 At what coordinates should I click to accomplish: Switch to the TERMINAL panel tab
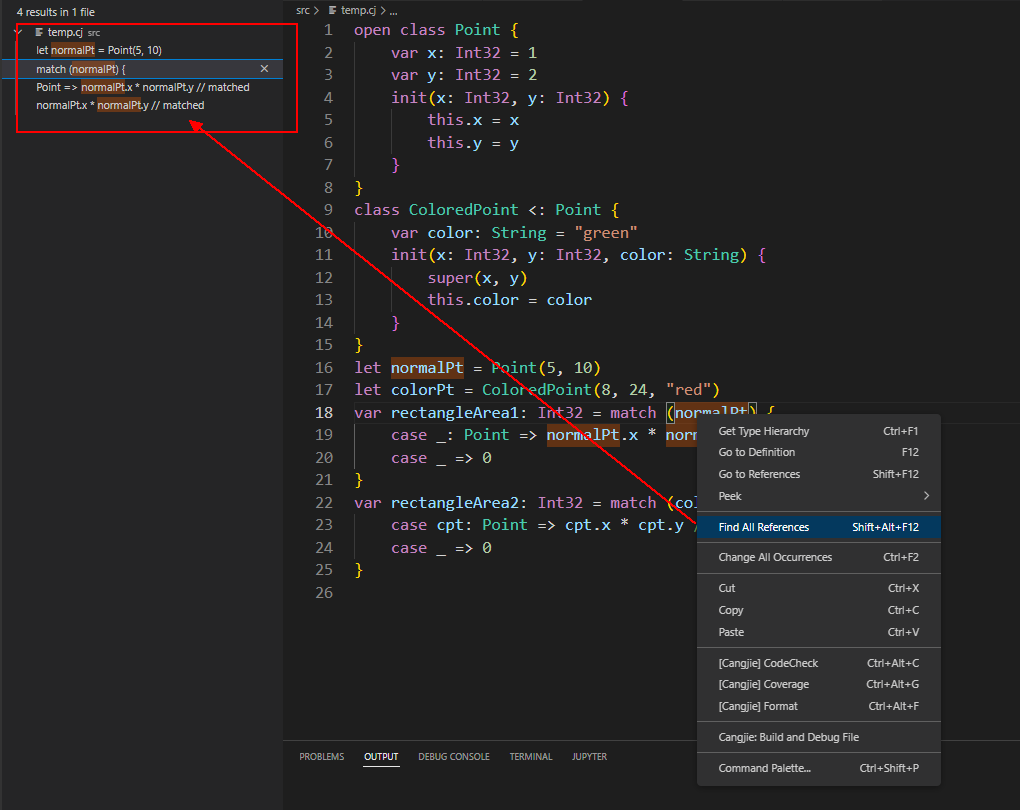(x=530, y=757)
